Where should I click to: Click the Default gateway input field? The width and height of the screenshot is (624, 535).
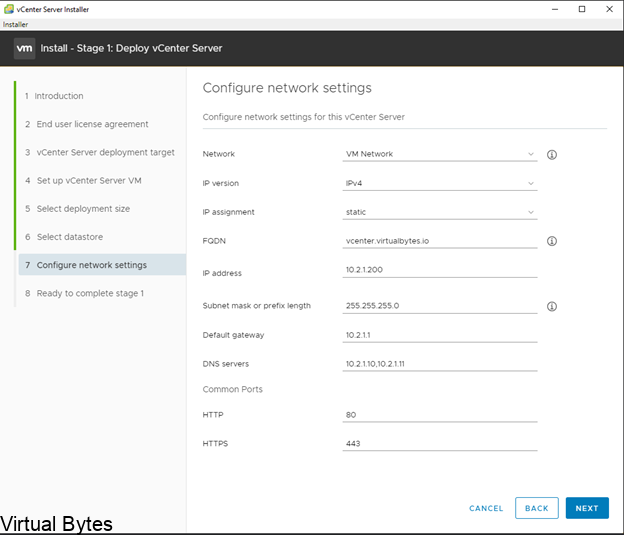coord(440,335)
